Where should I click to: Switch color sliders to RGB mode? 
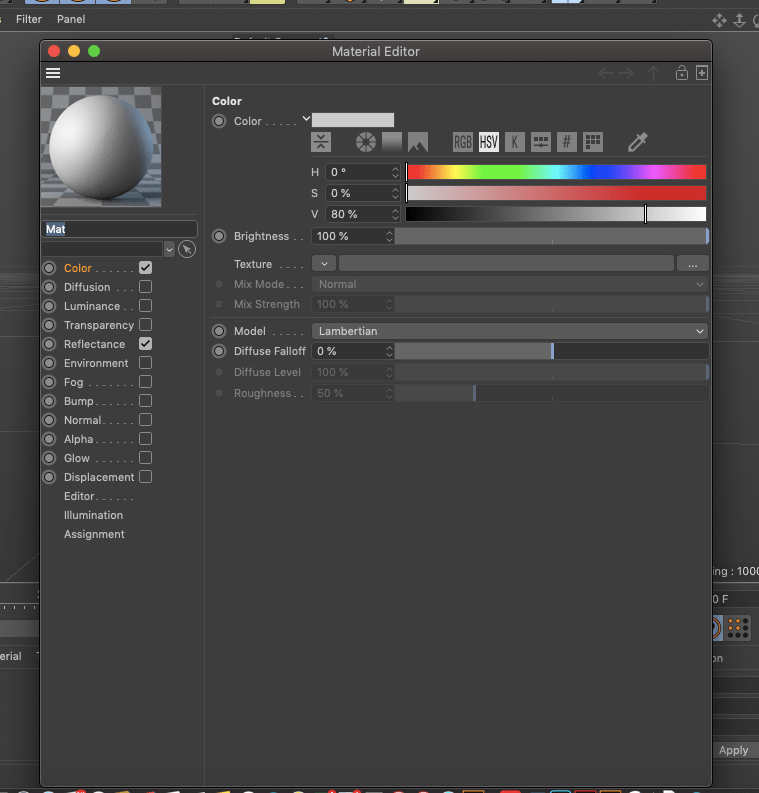coord(462,142)
